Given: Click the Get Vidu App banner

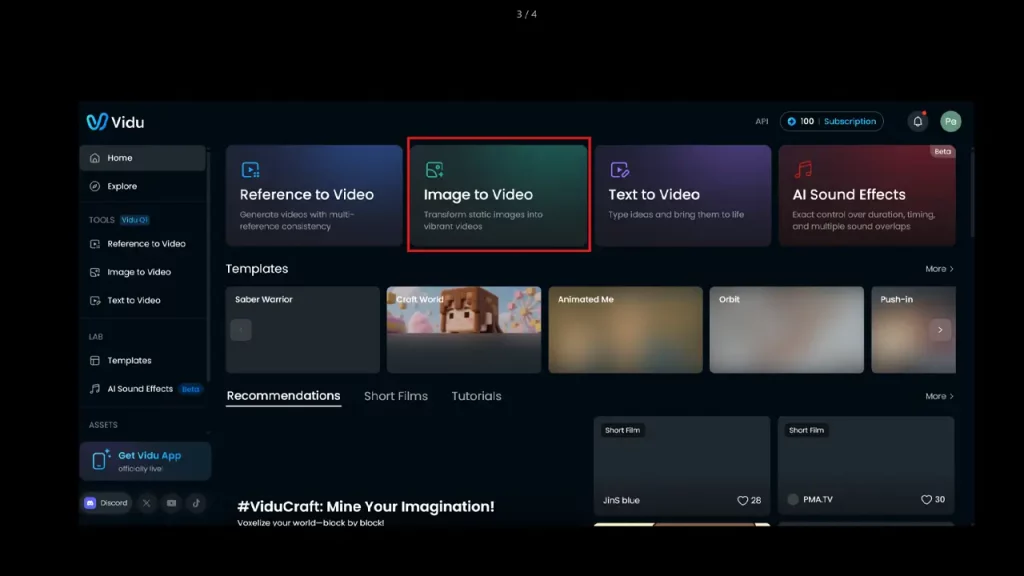Looking at the screenshot, I should click(x=145, y=461).
